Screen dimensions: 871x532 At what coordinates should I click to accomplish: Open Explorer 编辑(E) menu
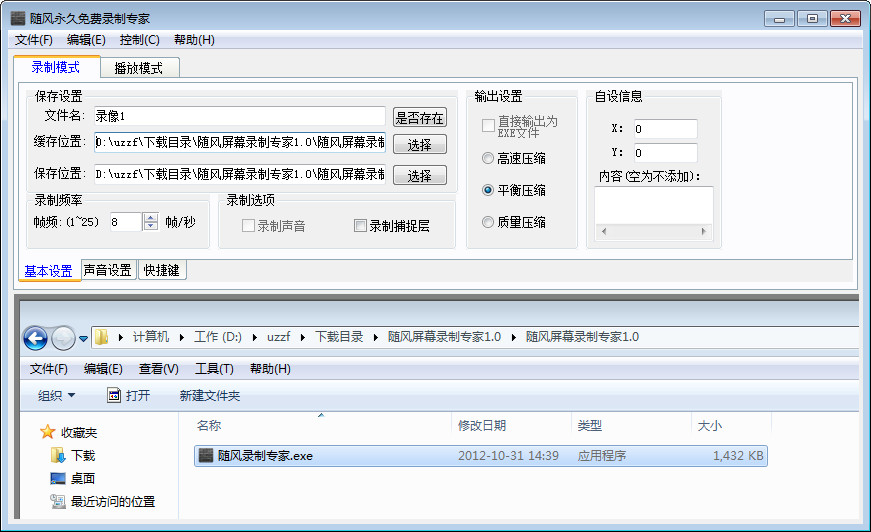(103, 369)
